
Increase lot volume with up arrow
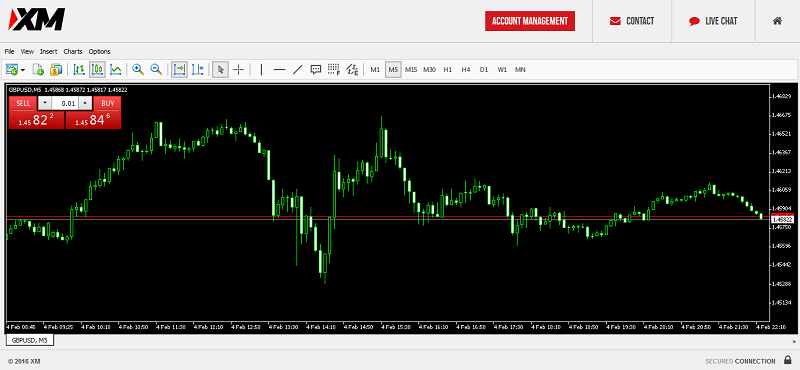[x=85, y=103]
